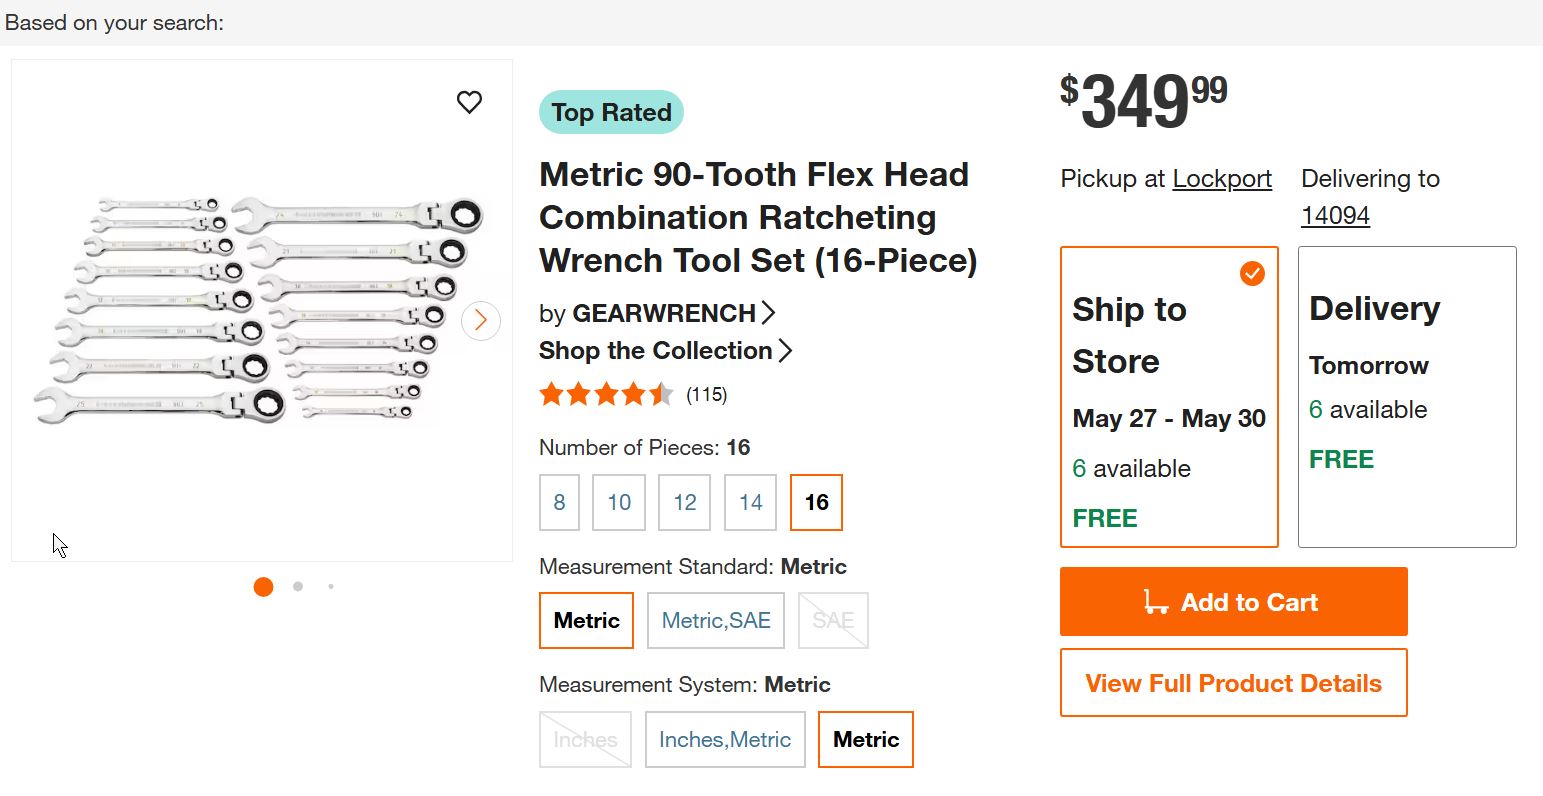Go to the second carousel dot
Screen dimensions: 1543x796
click(x=298, y=587)
